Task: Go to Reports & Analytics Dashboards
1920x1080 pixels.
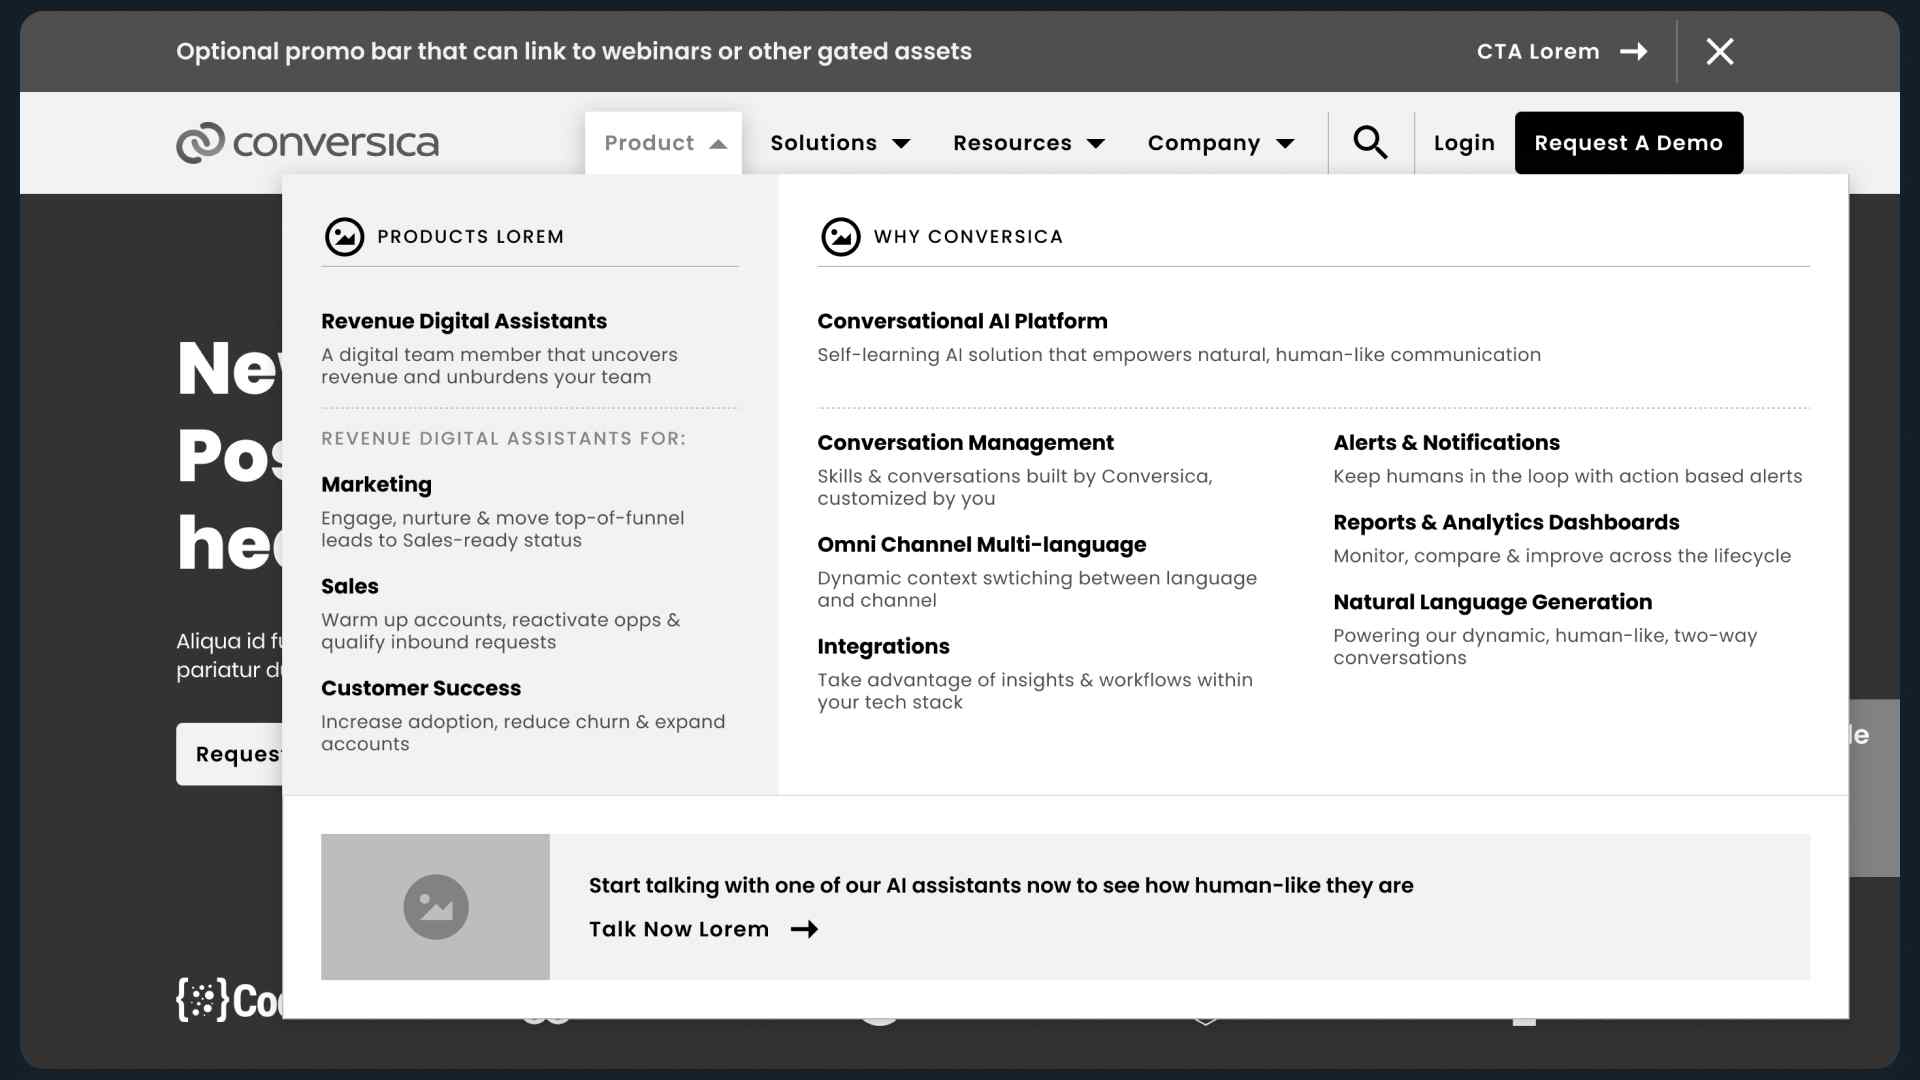Action: 1505,522
